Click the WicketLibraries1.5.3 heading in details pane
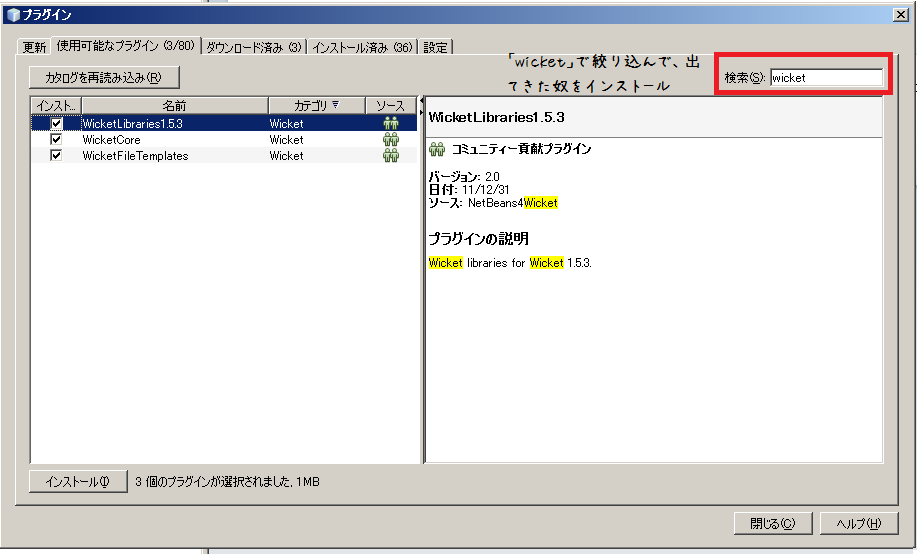Viewport: 917px width, 554px height. (x=497, y=117)
